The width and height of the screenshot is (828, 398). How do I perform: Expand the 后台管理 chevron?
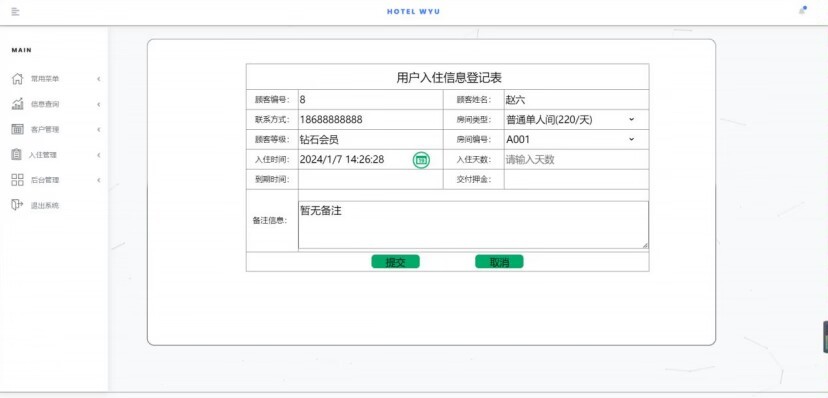click(x=99, y=181)
